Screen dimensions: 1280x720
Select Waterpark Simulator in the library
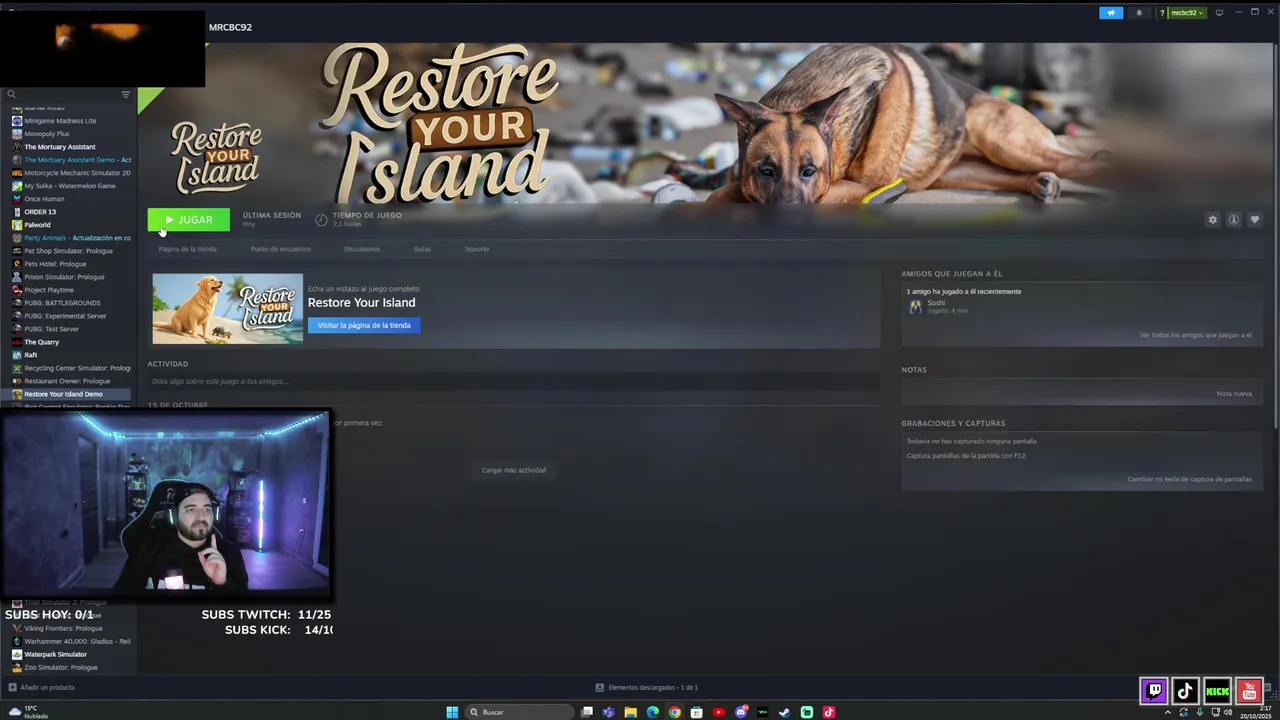click(56, 654)
